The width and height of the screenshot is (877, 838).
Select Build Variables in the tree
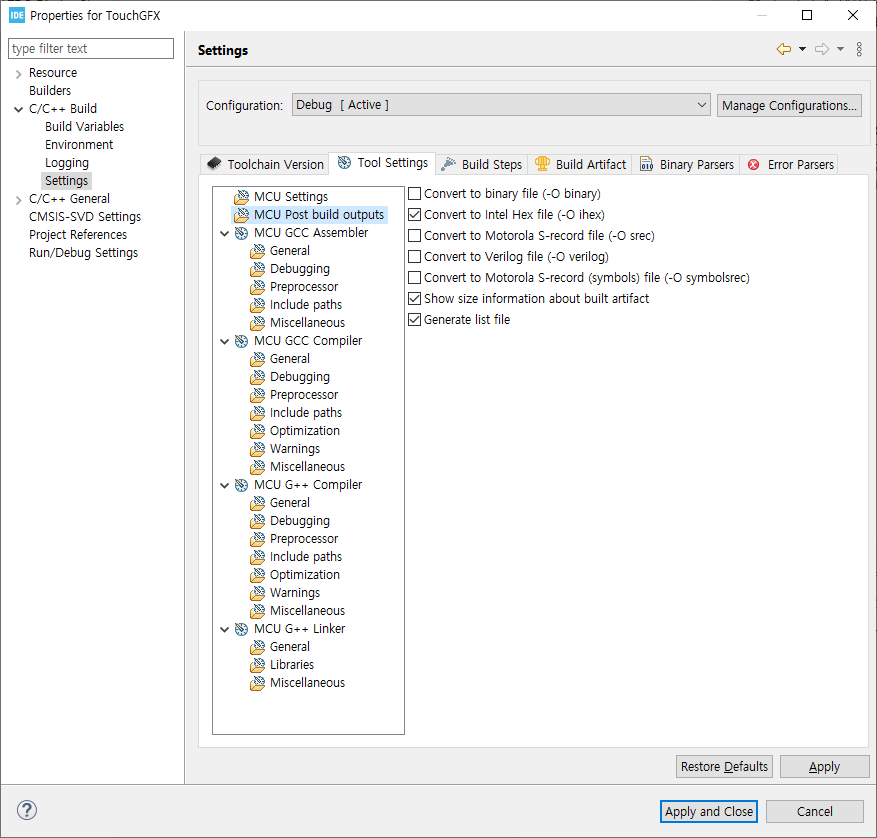[x=84, y=127]
